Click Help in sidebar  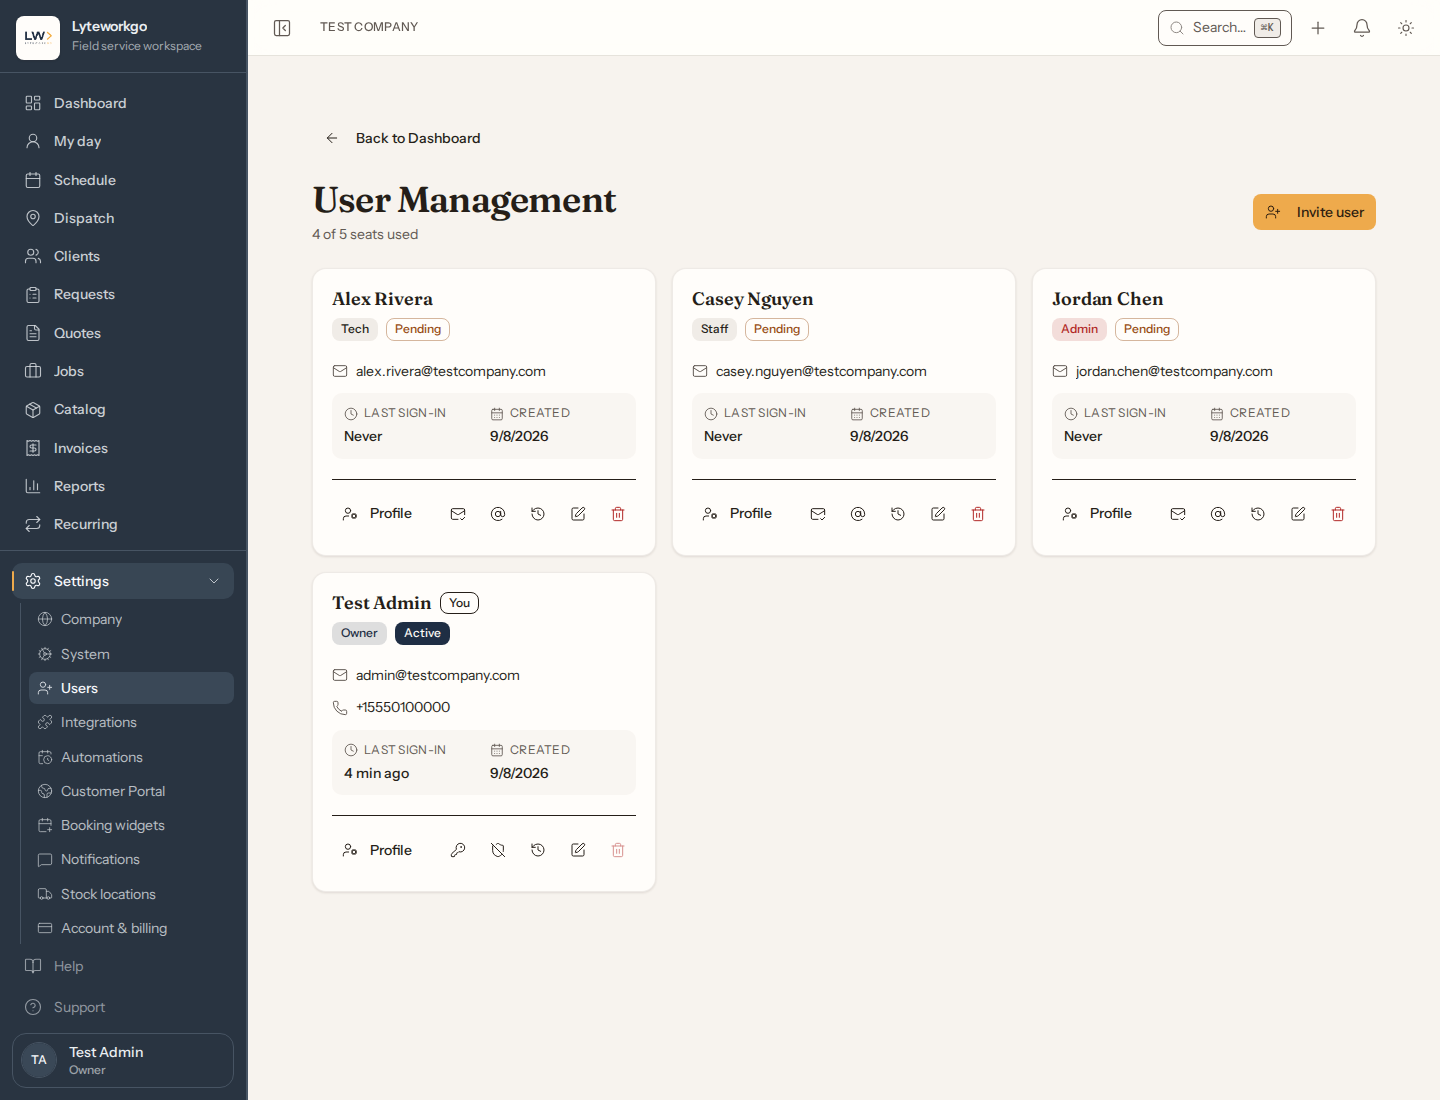[123, 966]
